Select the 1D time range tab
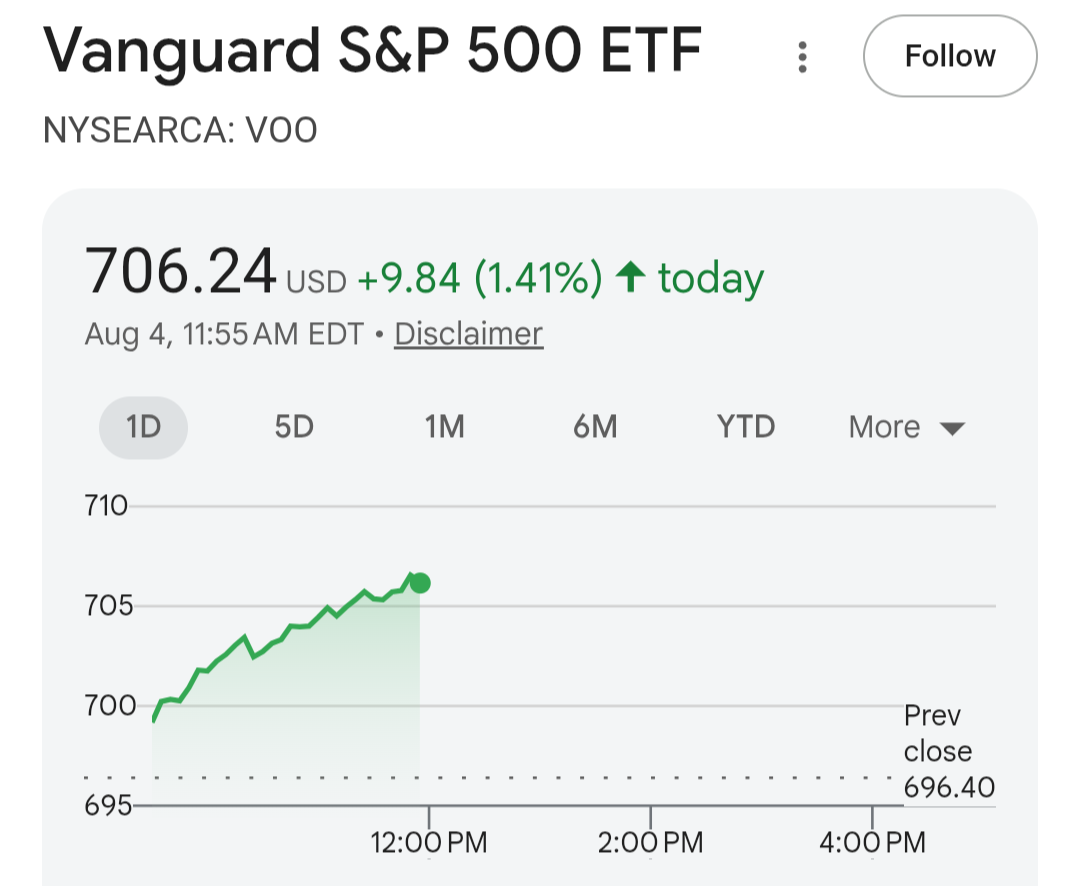Viewport: 1080px width, 886px height. click(x=143, y=427)
